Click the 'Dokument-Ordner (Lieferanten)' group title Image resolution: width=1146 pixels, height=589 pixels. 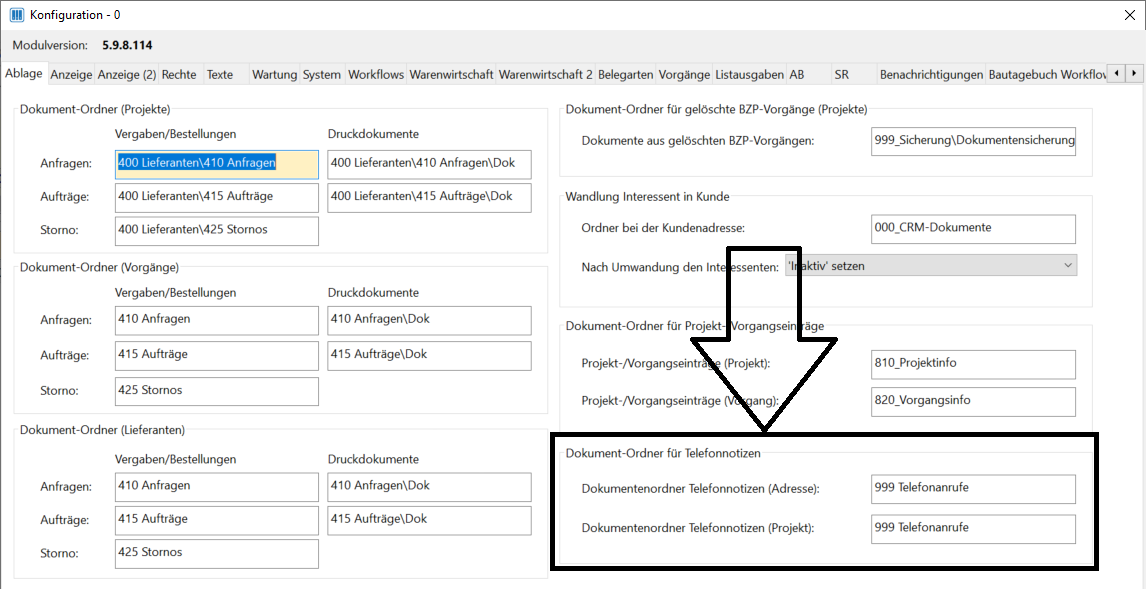[102, 430]
